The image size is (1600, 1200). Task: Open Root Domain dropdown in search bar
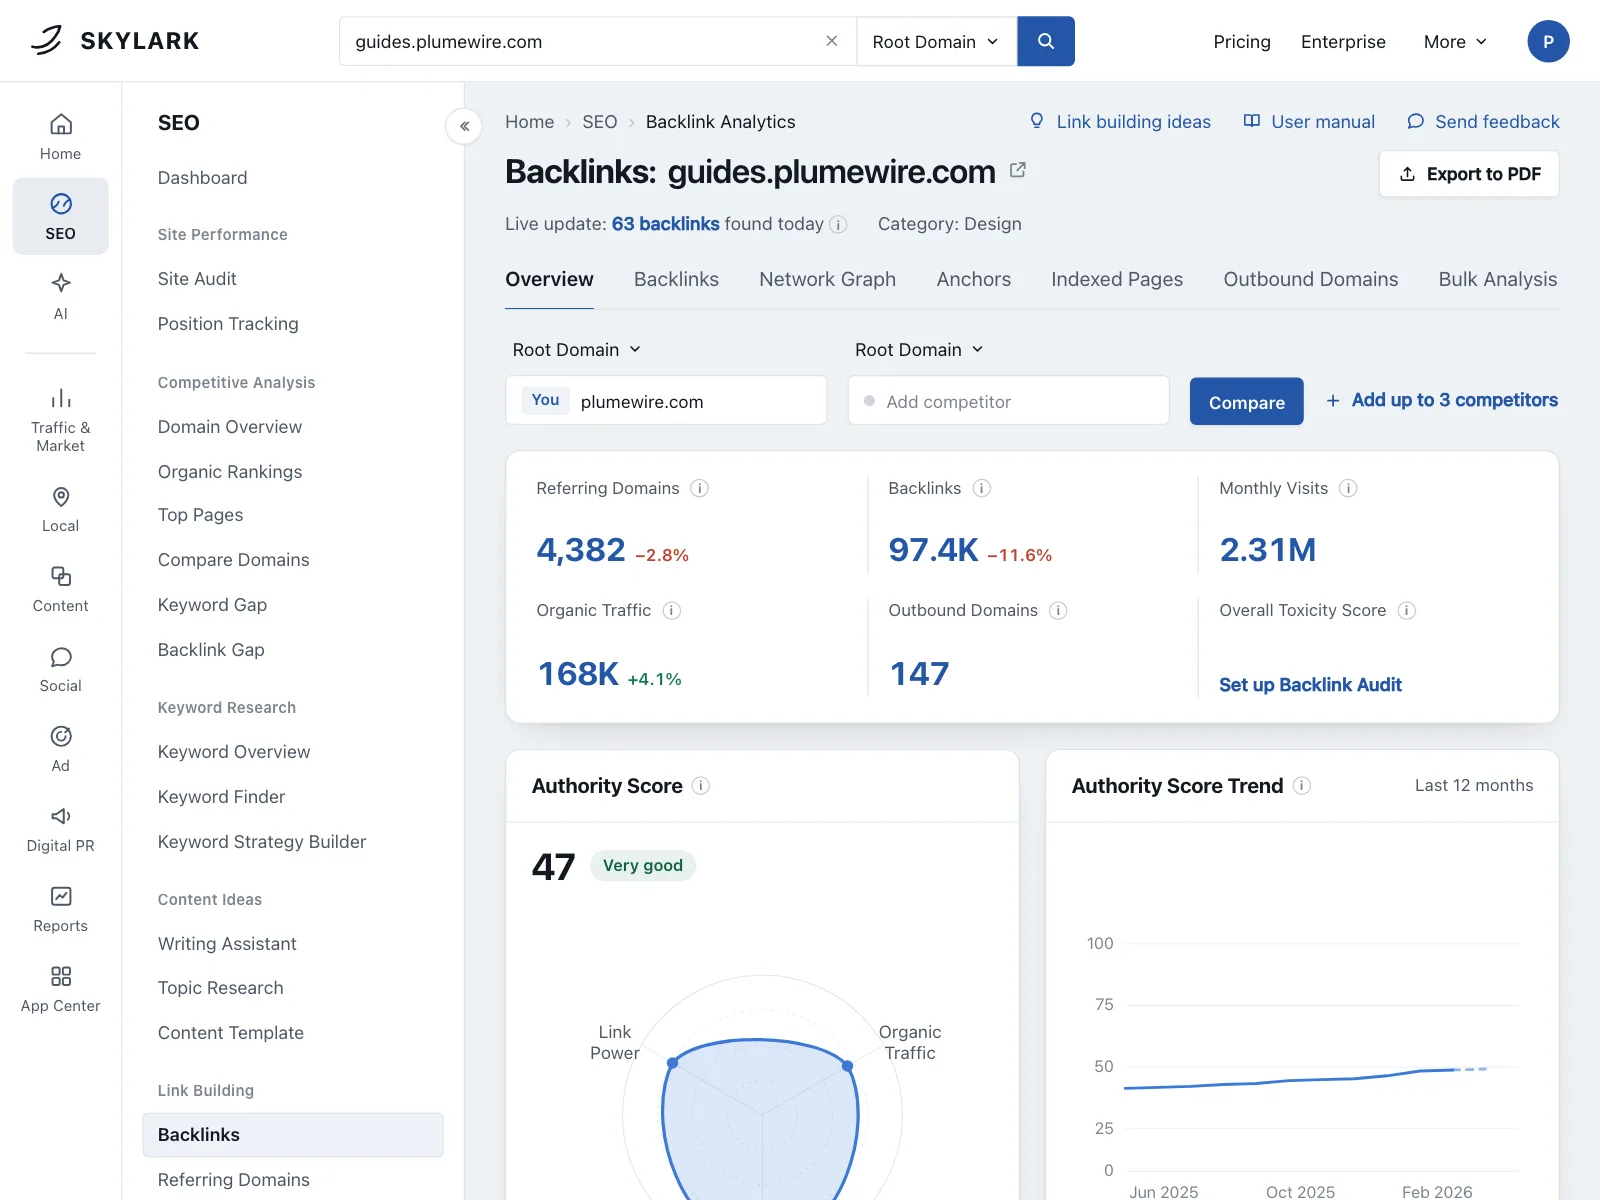[x=936, y=41]
